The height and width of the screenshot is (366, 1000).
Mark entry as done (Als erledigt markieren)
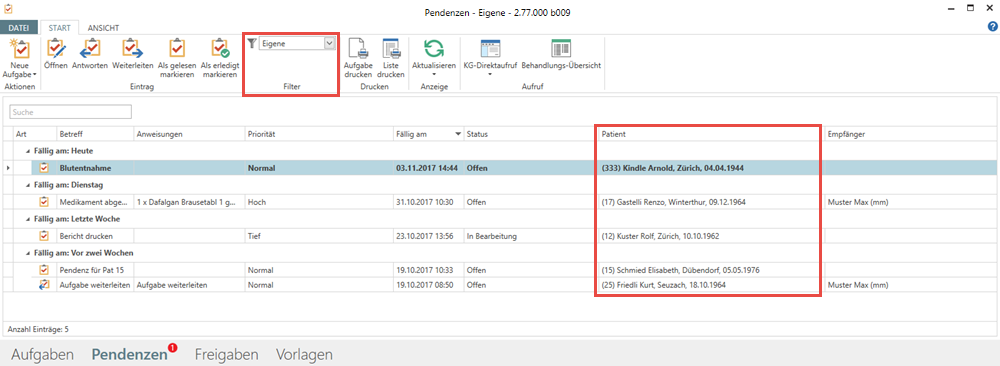click(219, 58)
